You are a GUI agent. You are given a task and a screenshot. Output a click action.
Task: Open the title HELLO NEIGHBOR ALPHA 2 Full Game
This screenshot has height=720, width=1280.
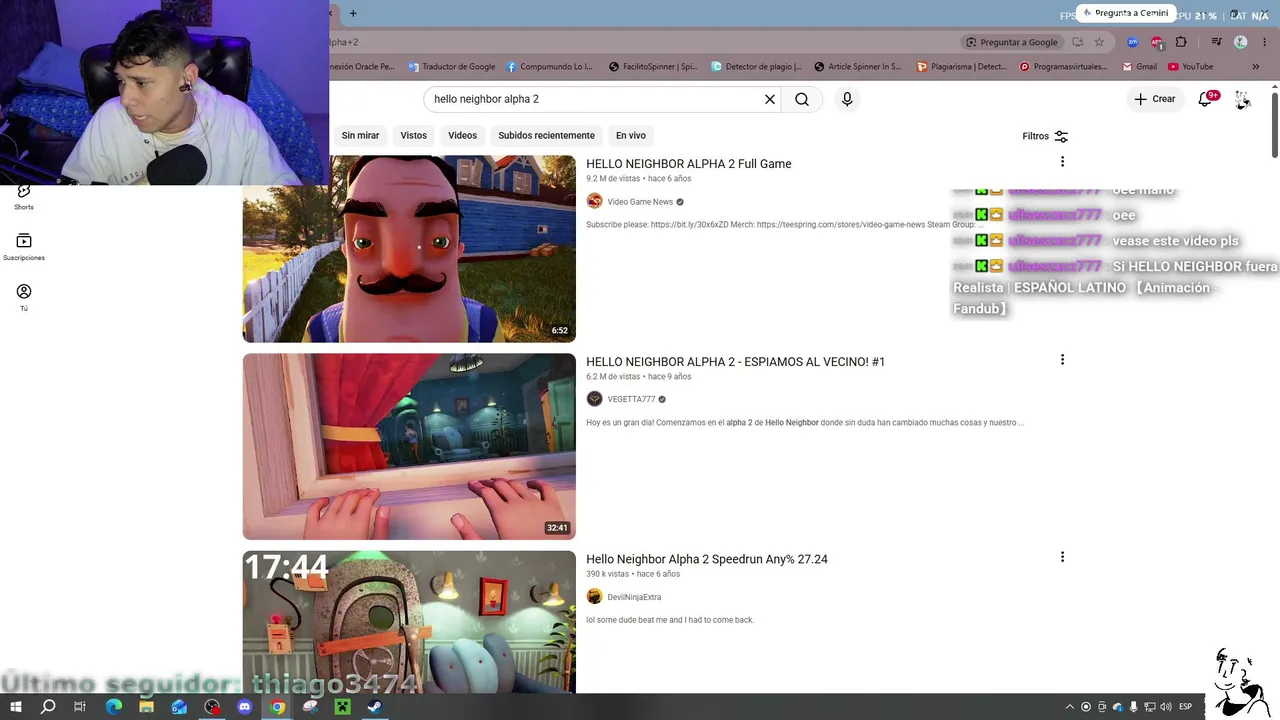coord(688,164)
